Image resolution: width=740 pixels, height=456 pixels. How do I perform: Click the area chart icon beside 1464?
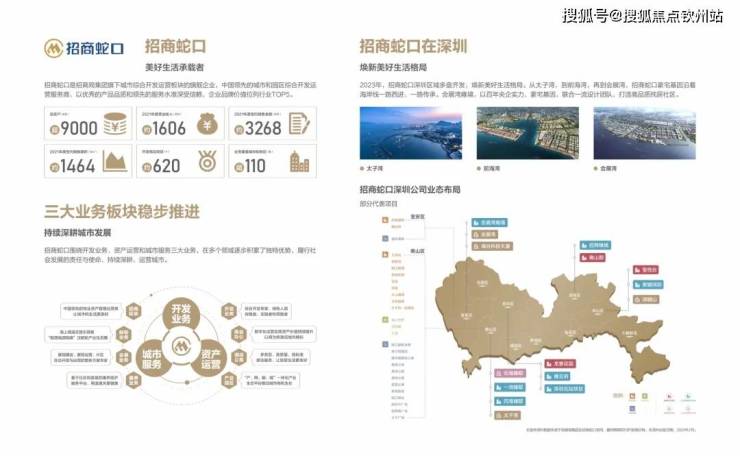(x=115, y=161)
